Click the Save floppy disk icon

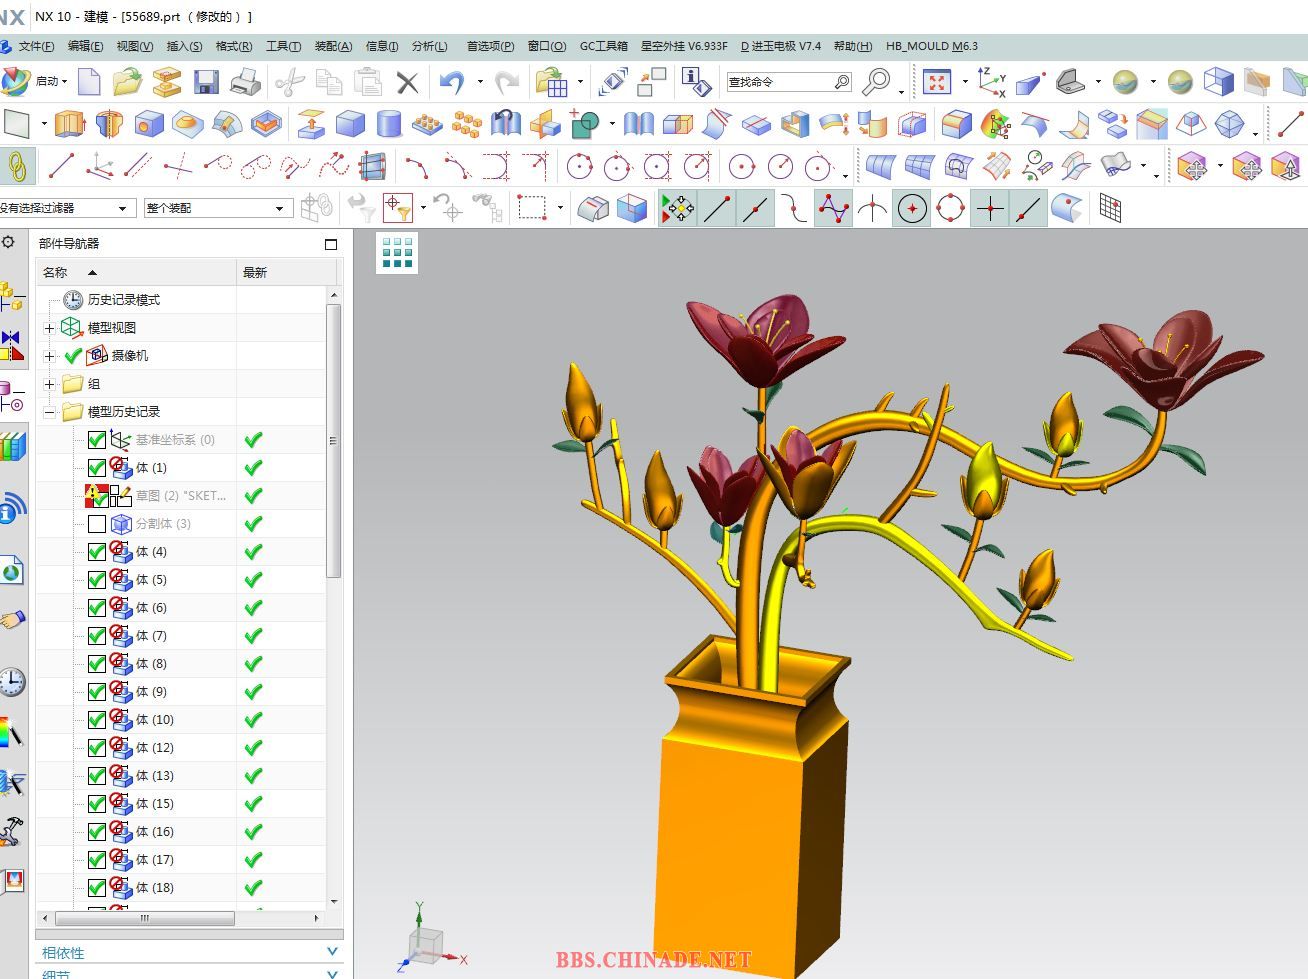(x=206, y=82)
